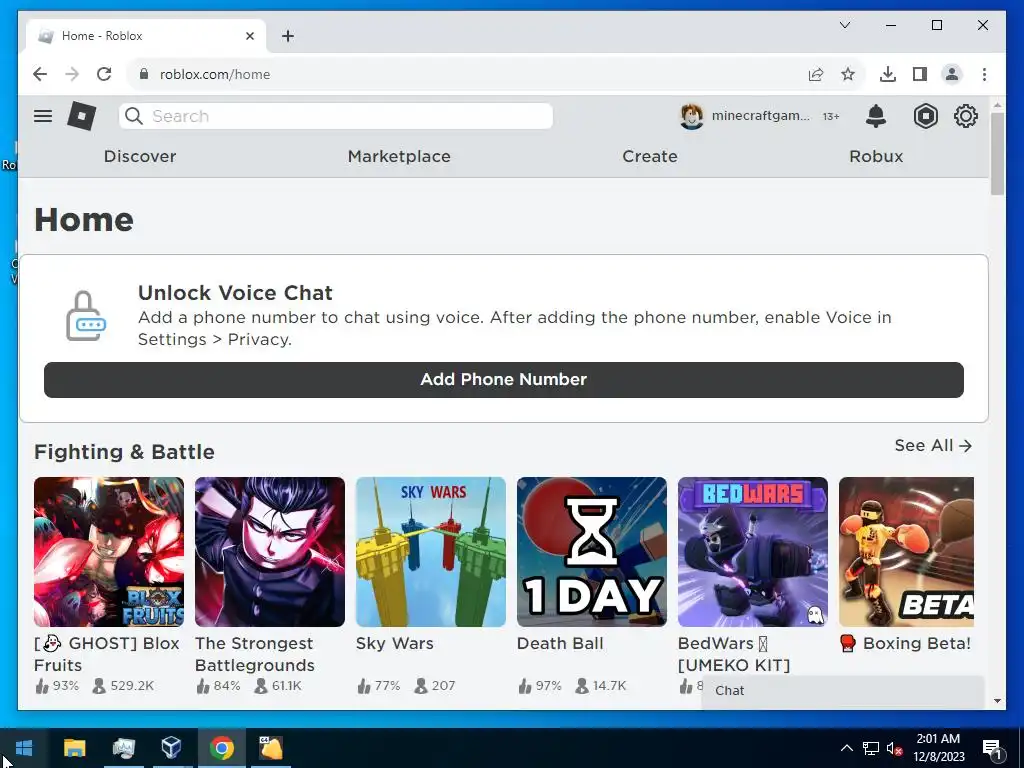Show hidden system tray icons
The height and width of the screenshot is (768, 1024).
coord(846,748)
